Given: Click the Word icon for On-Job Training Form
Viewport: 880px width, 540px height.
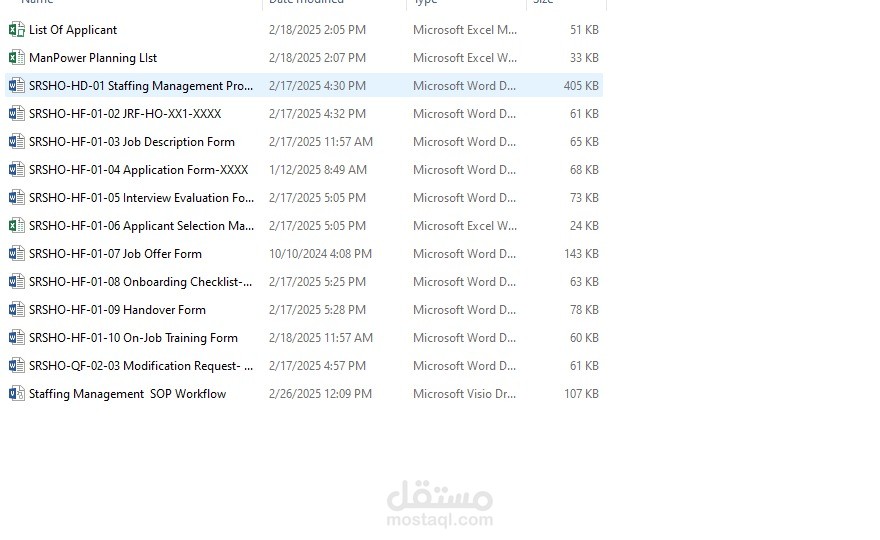Looking at the screenshot, I should [16, 338].
